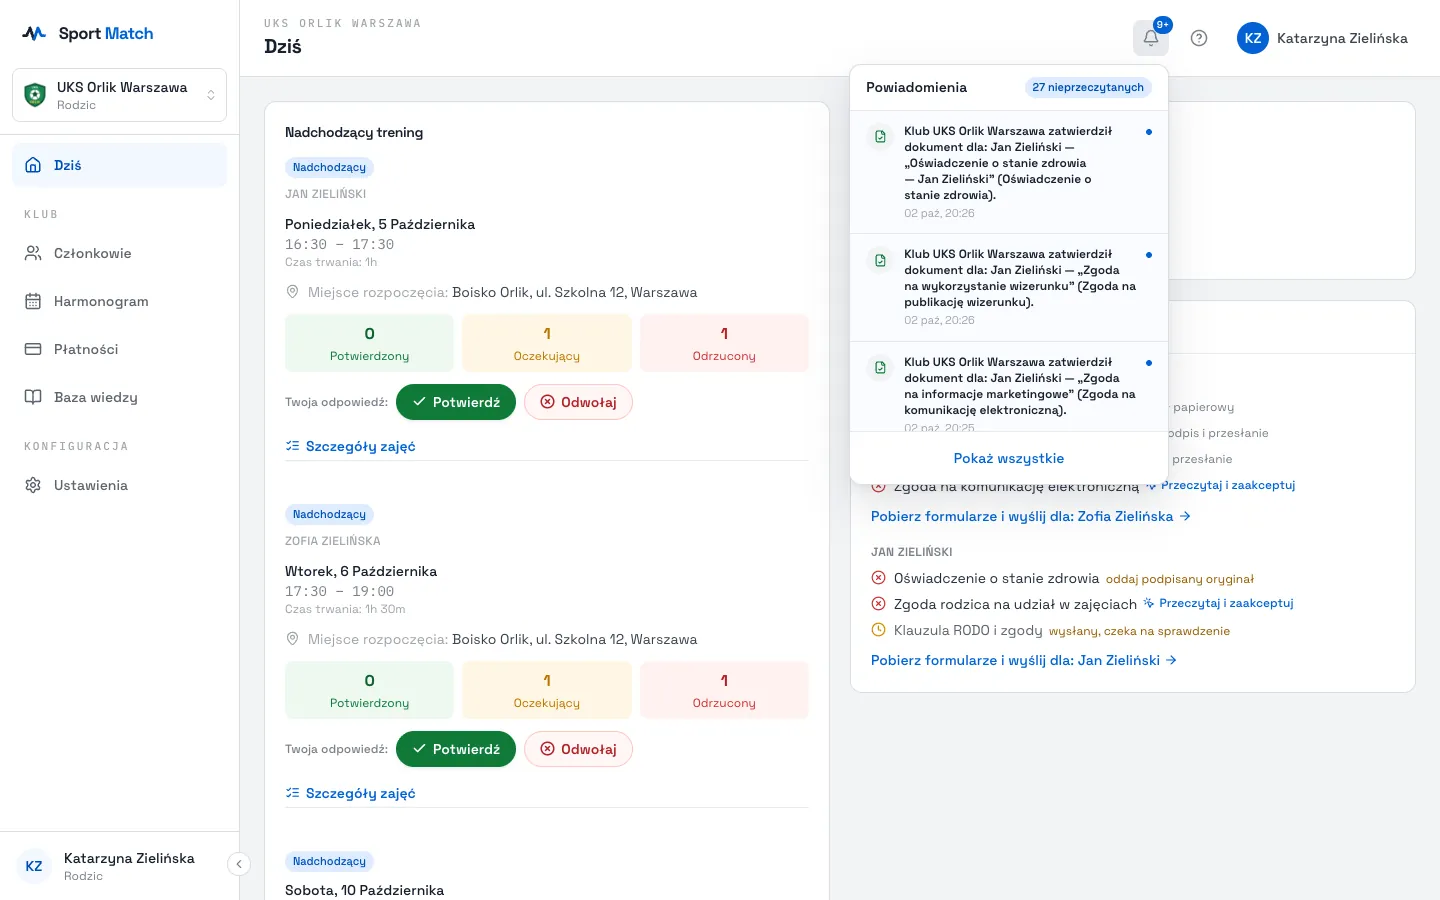This screenshot has width=1440, height=900.
Task: Click the pending clock icon beside Klauzula RODO
Action: [x=879, y=630]
